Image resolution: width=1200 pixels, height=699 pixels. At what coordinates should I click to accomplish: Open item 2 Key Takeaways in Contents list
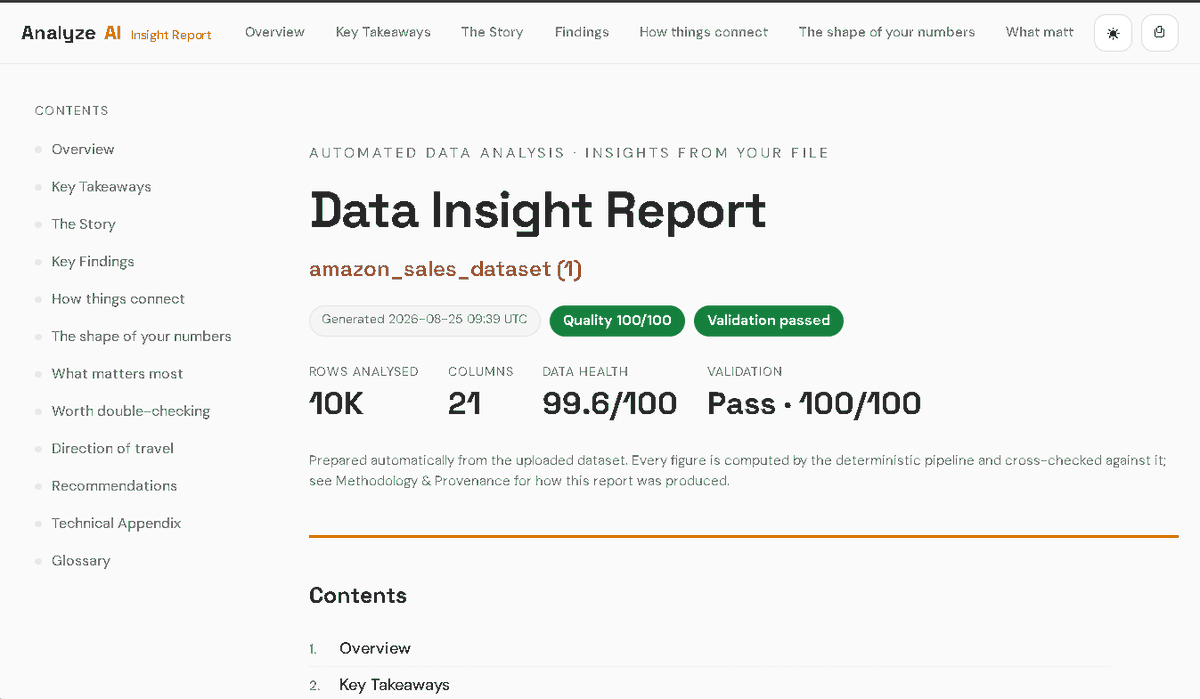pos(394,685)
